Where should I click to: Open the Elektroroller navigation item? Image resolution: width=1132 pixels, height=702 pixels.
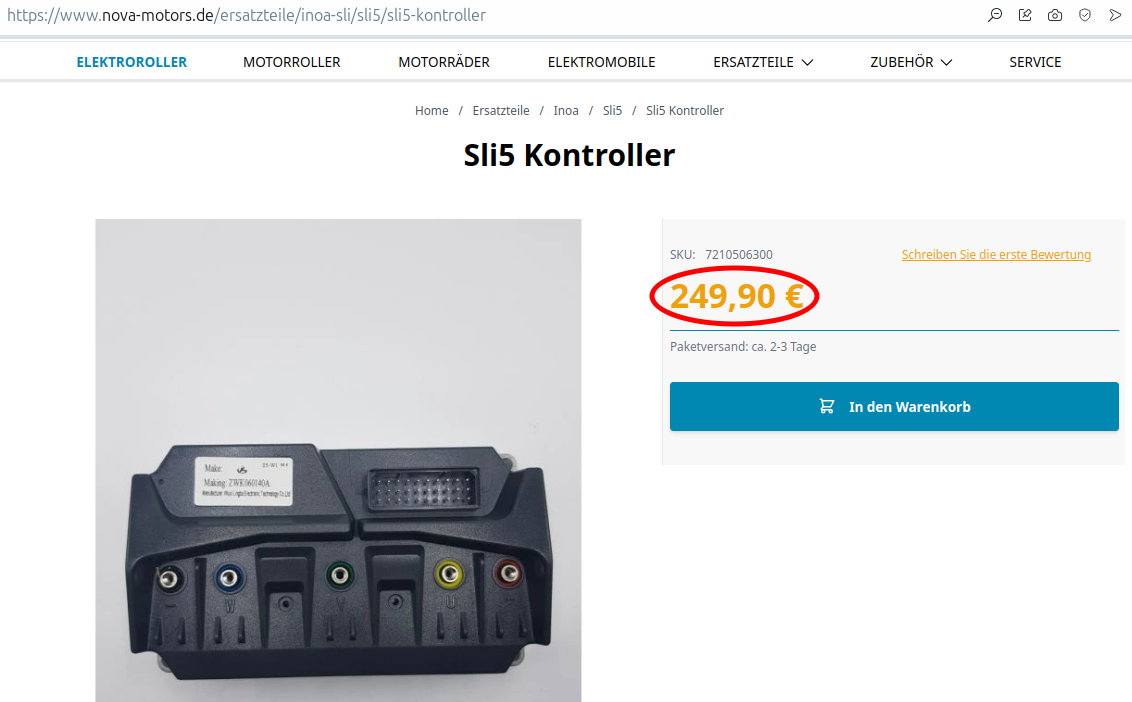click(131, 62)
